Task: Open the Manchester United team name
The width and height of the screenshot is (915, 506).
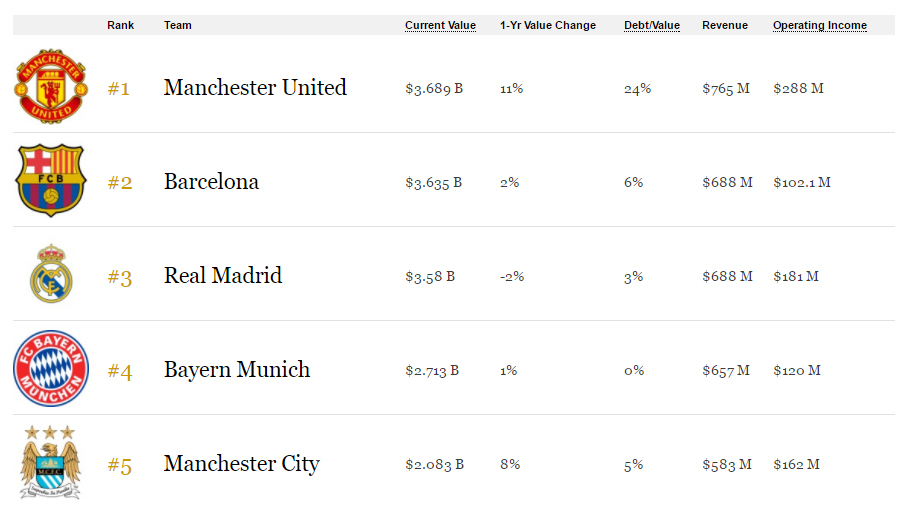Action: pos(255,88)
